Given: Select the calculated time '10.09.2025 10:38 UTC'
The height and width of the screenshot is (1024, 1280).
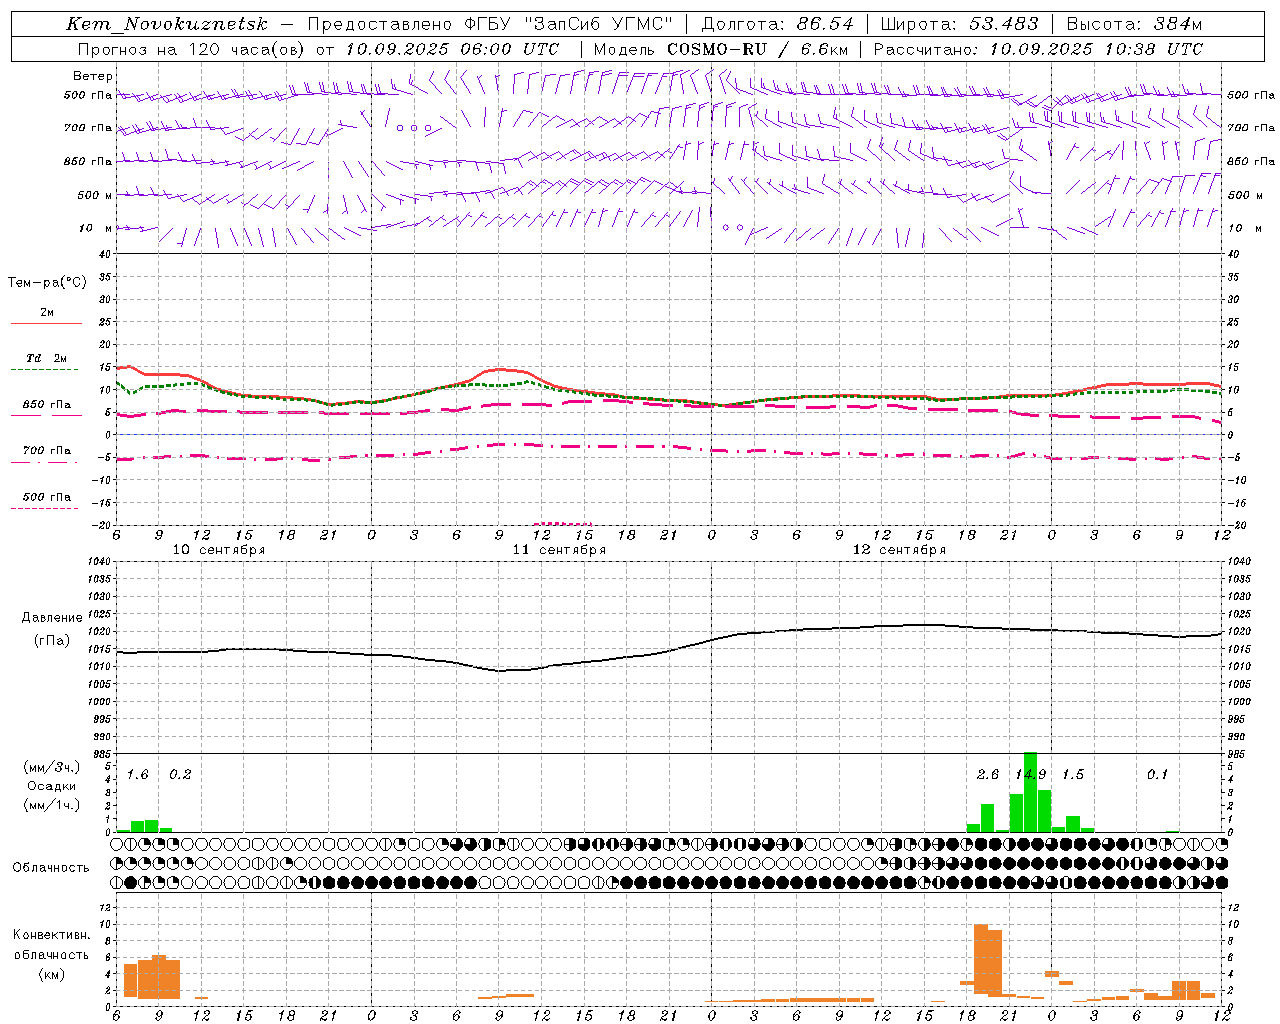Looking at the screenshot, I should (x=1096, y=49).
